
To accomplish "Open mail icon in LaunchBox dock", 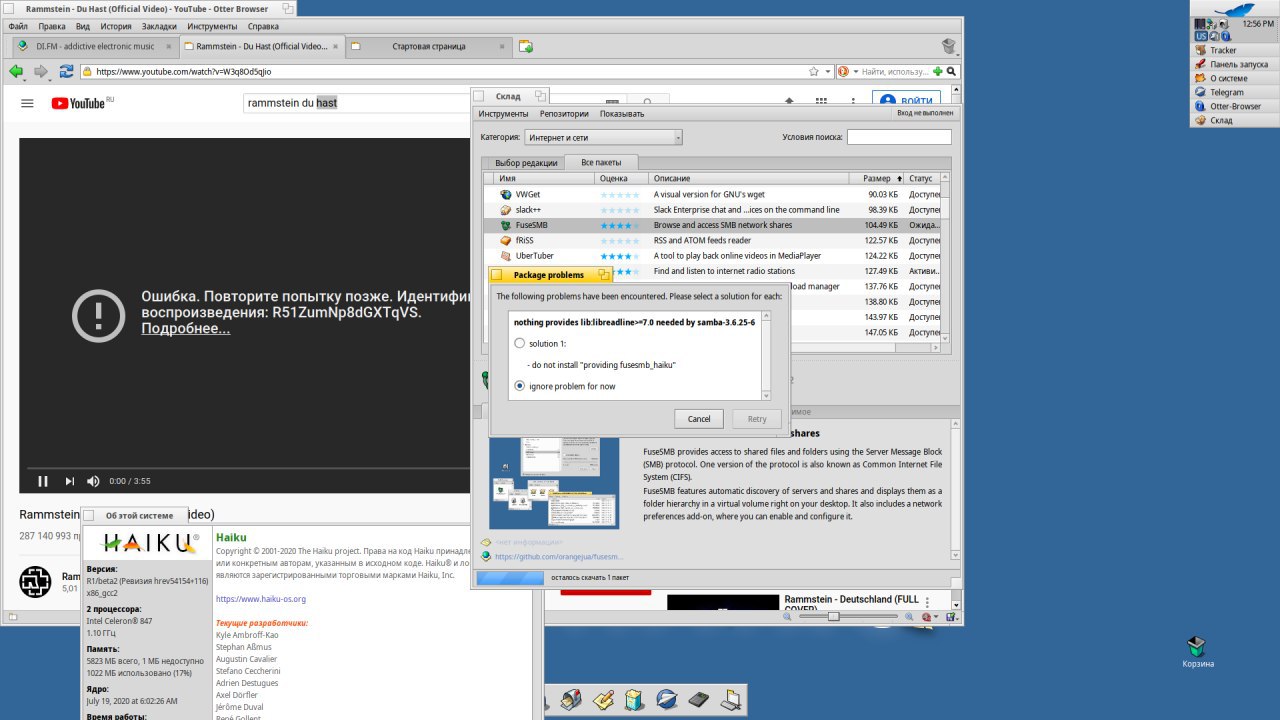I will (x=572, y=698).
